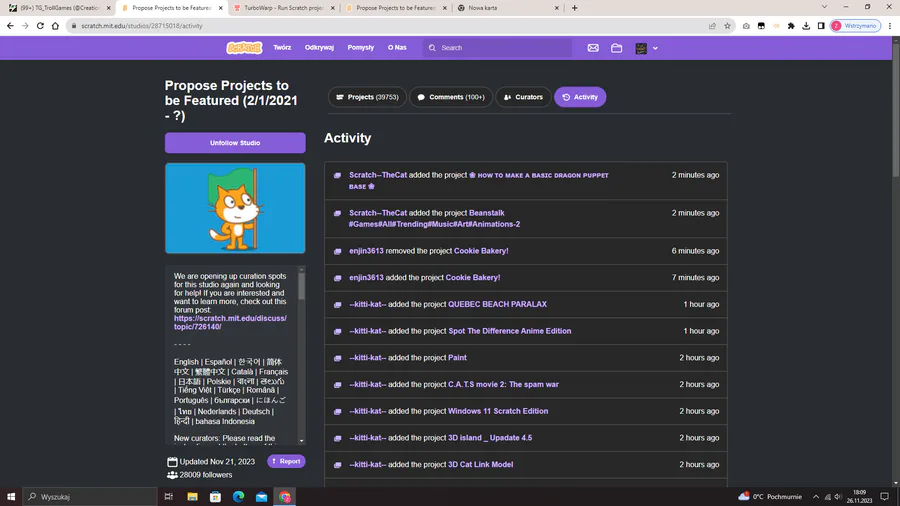Open the Chrome three-dot menu
The image size is (900, 506).
tap(890, 26)
